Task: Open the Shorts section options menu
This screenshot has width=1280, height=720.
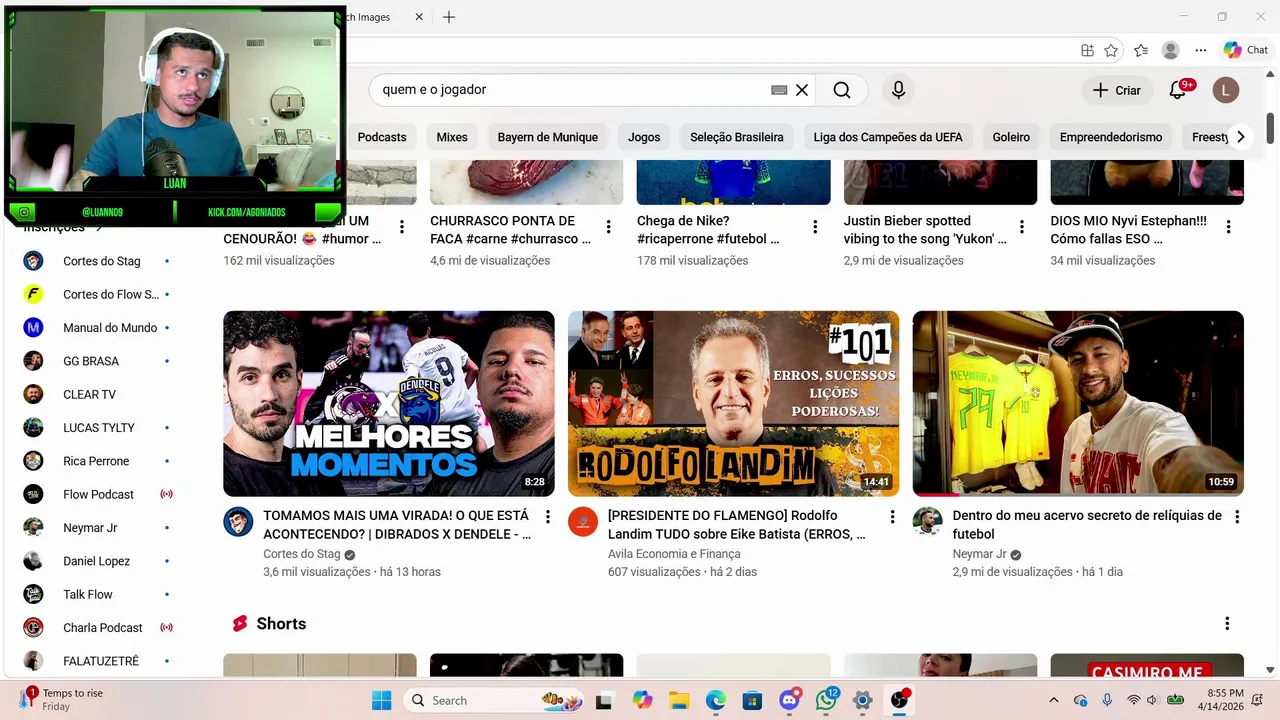Action: click(1227, 624)
